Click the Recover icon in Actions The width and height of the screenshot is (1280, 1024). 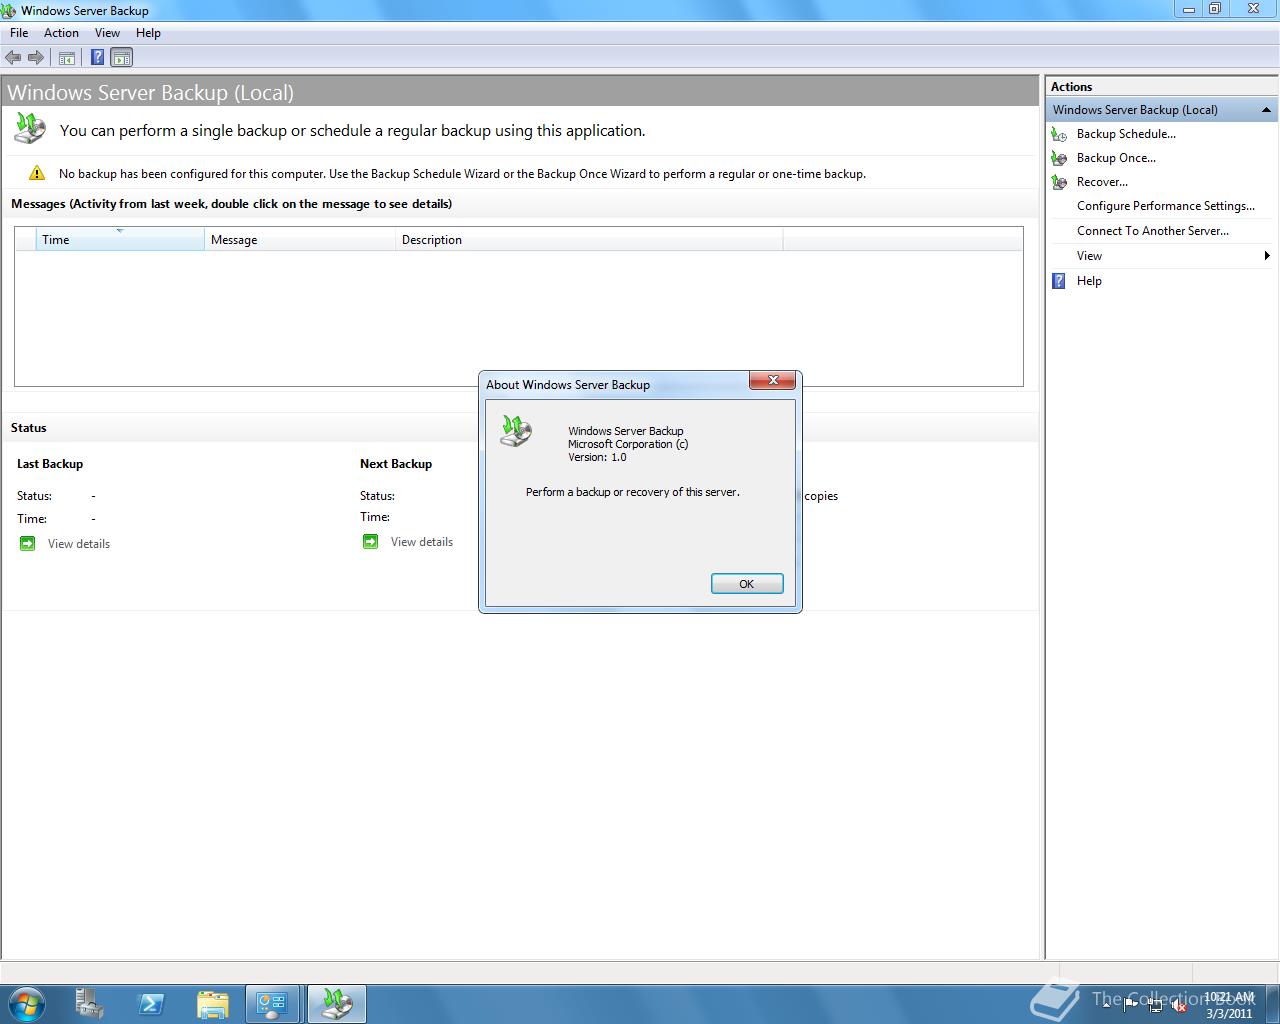click(x=1059, y=182)
